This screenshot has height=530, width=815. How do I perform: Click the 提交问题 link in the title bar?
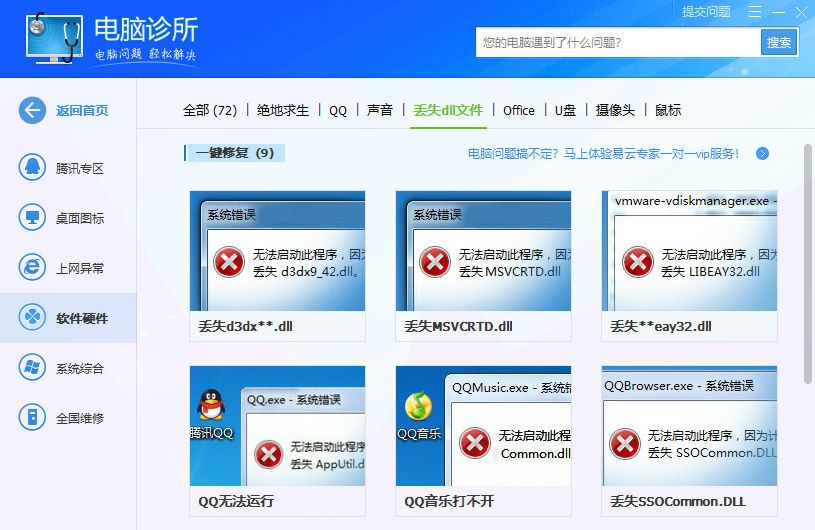pos(706,12)
